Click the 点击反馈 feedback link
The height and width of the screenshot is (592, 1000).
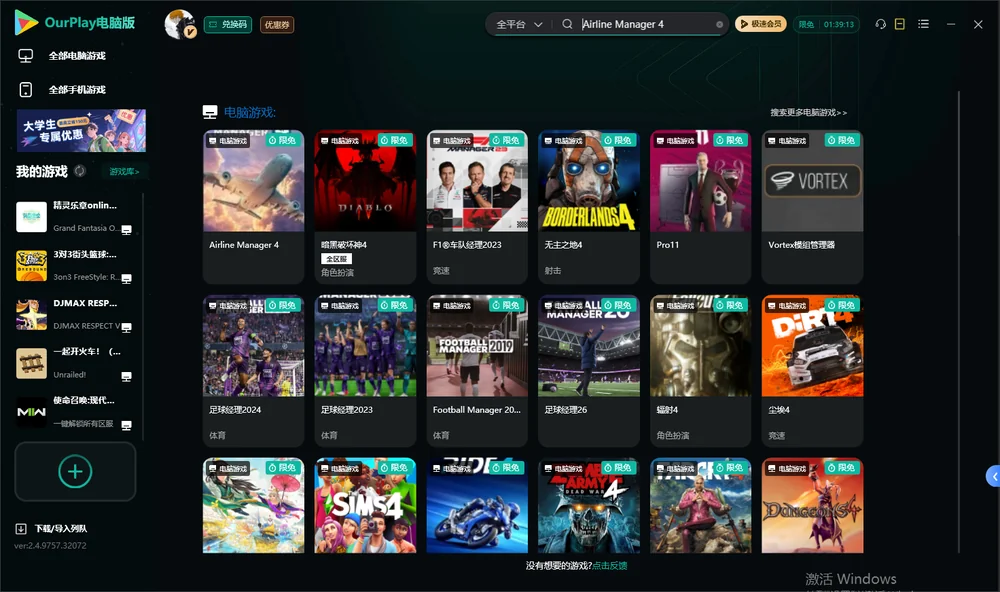pos(609,566)
